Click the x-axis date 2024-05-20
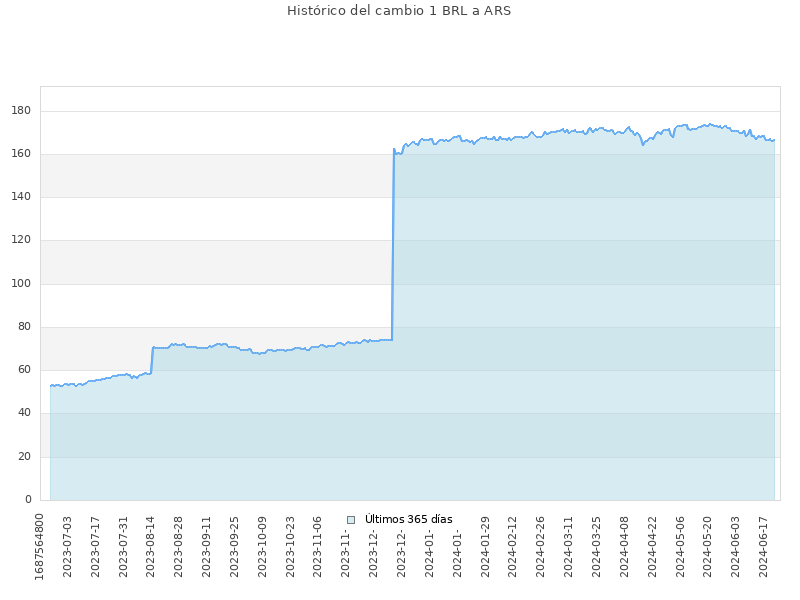The width and height of the screenshot is (800, 600). coord(708,547)
